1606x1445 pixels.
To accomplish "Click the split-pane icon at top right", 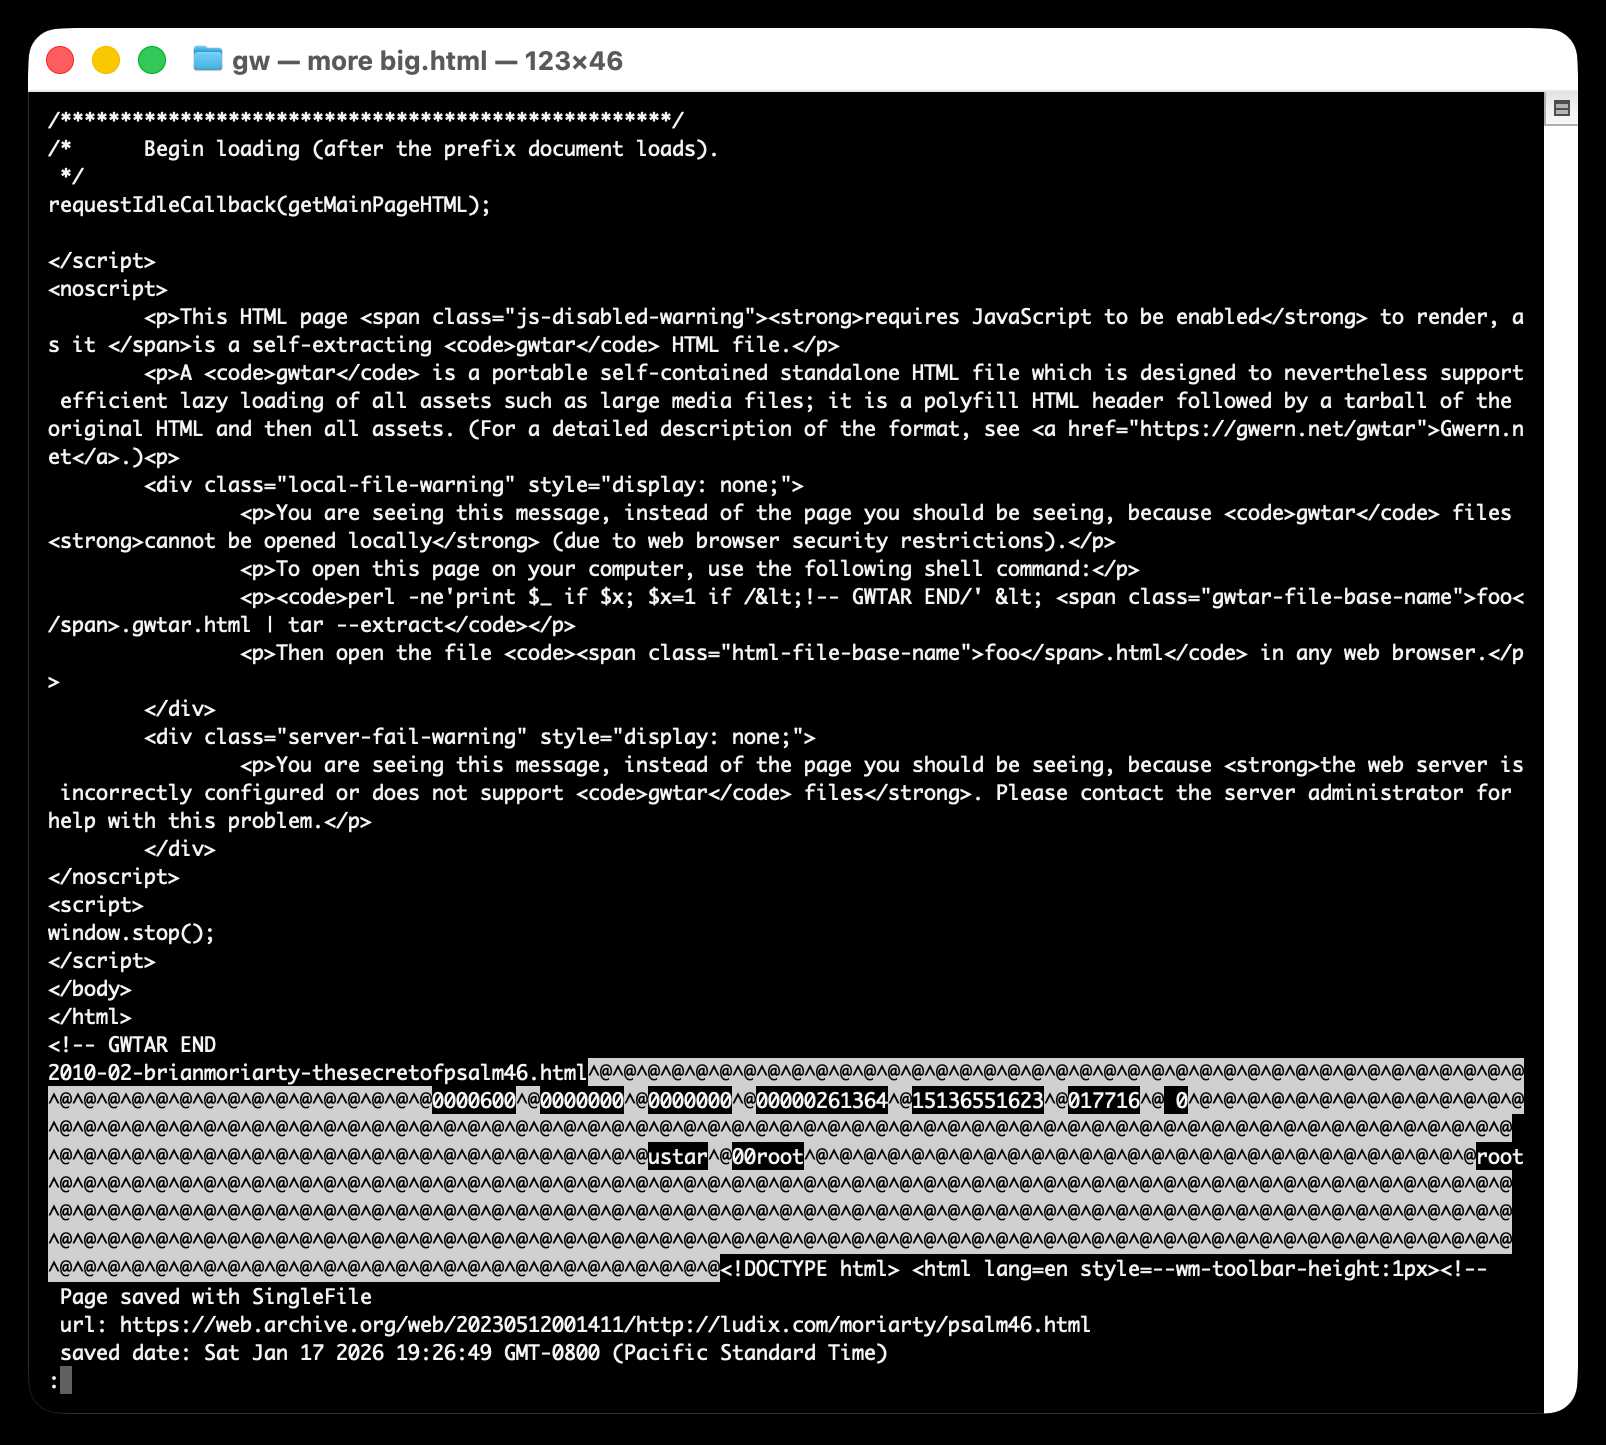I will click(x=1560, y=106).
